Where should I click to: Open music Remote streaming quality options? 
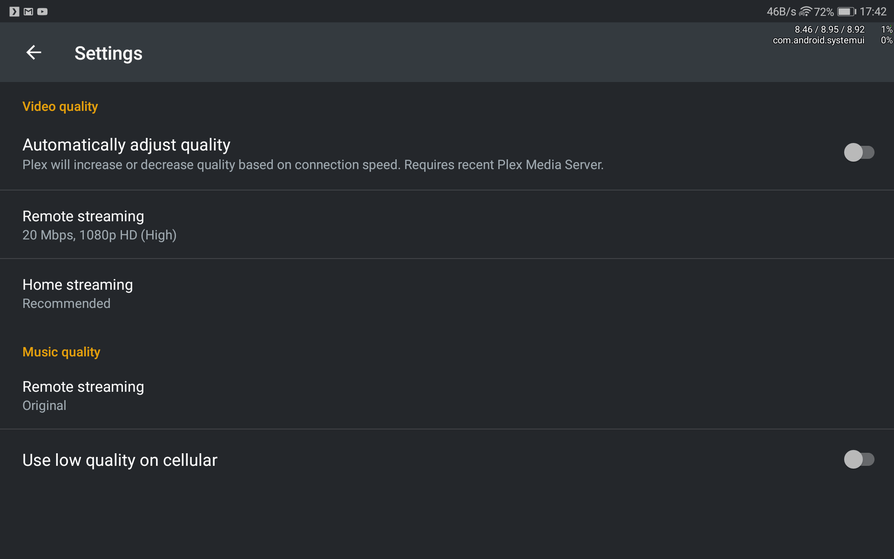pyautogui.click(x=83, y=387)
